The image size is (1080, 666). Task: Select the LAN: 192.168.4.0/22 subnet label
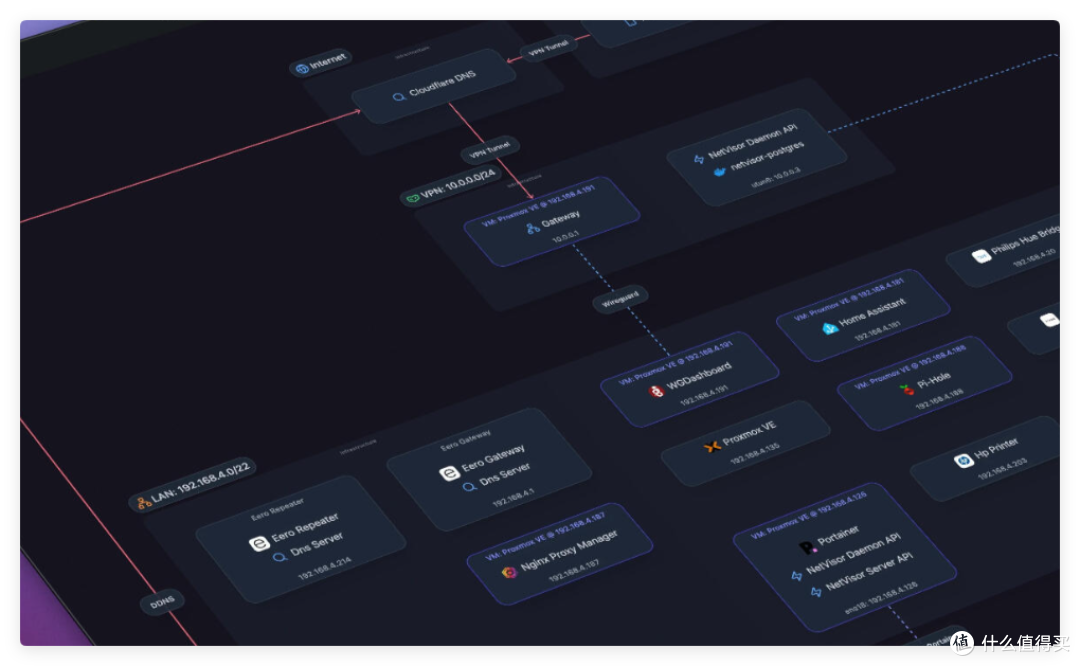(193, 484)
